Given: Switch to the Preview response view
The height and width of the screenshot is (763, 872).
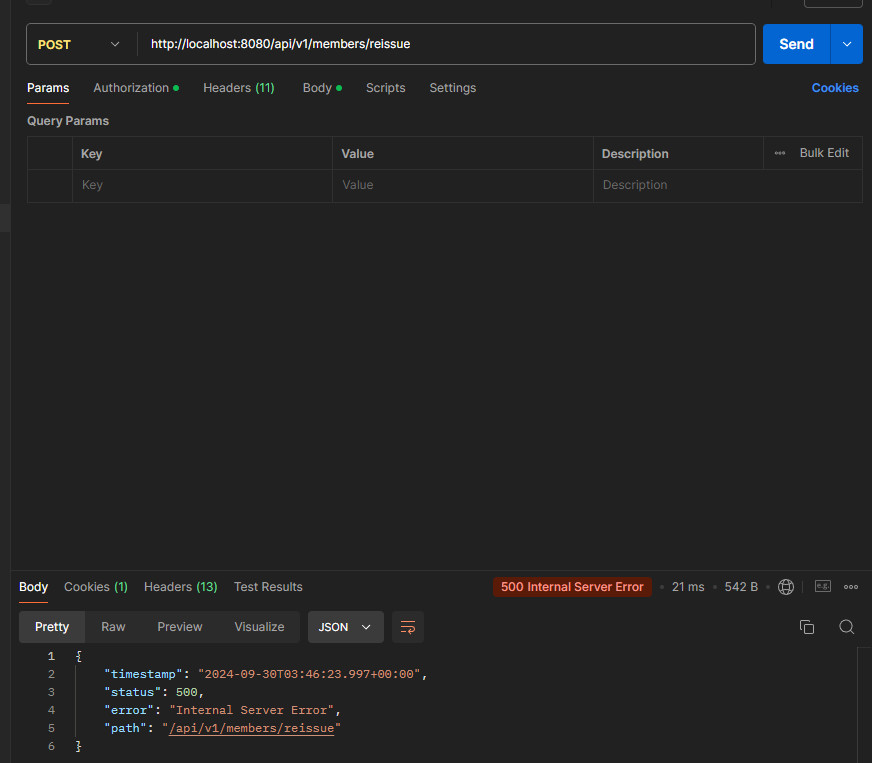Looking at the screenshot, I should point(179,626).
